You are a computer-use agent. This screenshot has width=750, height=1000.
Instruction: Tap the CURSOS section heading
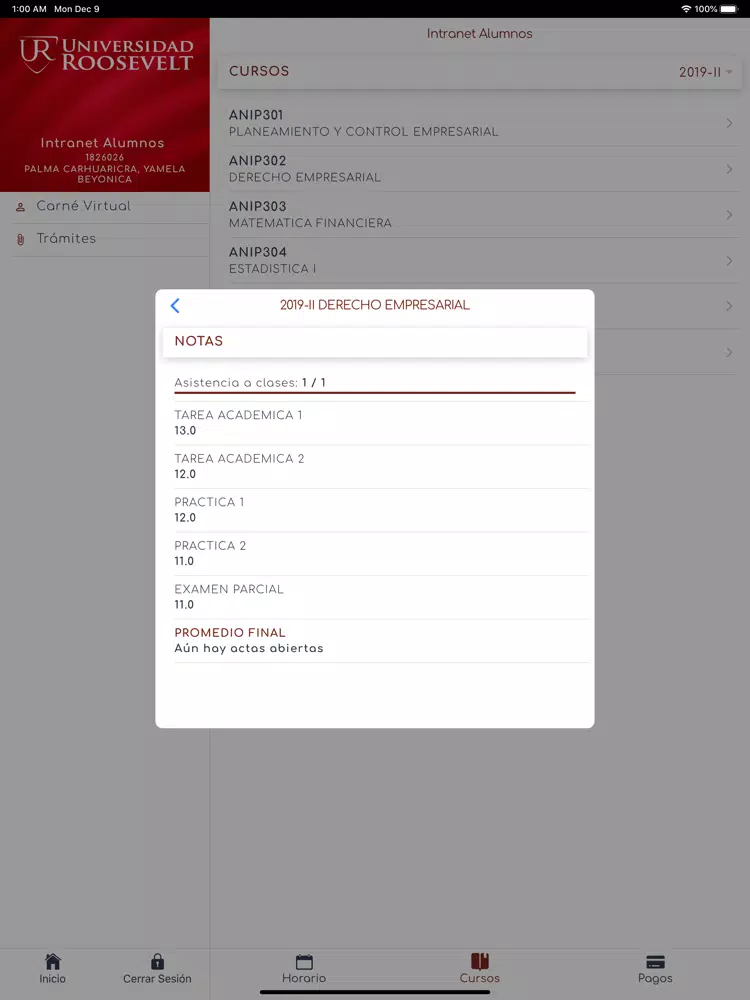point(259,71)
